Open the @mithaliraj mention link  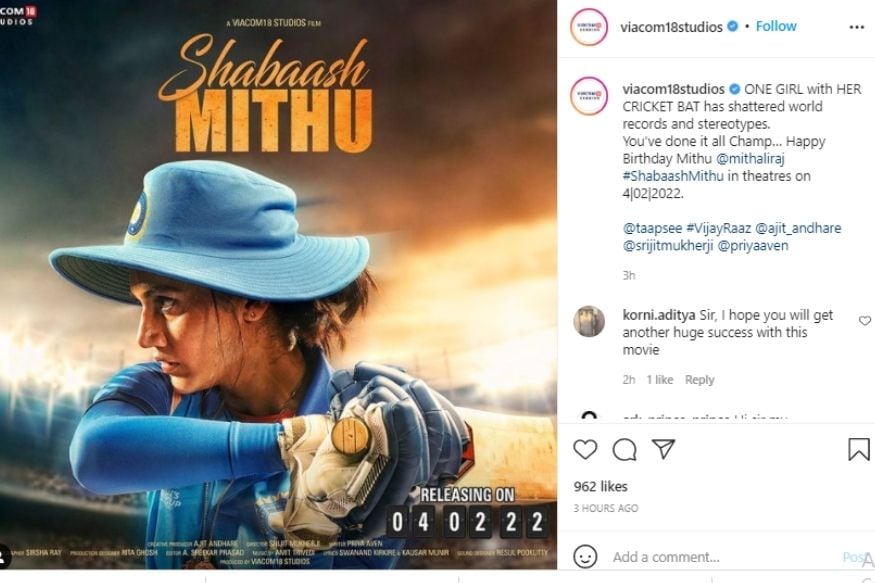[x=750, y=159]
